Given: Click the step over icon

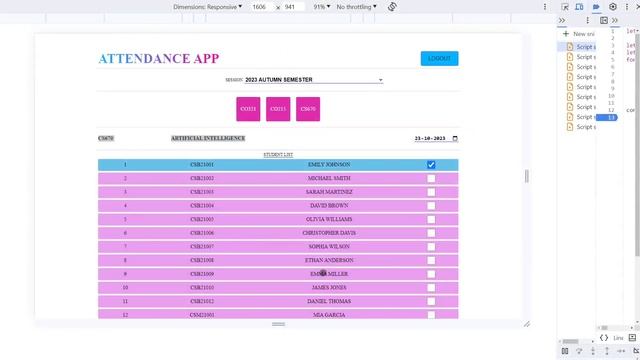Looking at the screenshot, I should [x=579, y=351].
